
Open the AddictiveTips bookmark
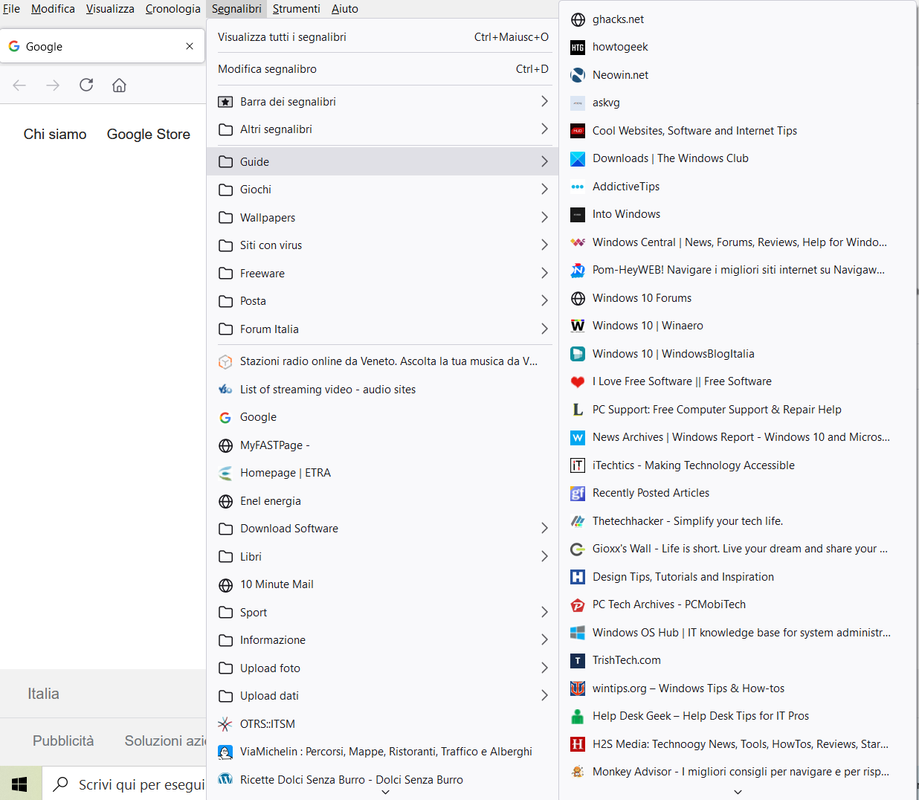point(736,186)
